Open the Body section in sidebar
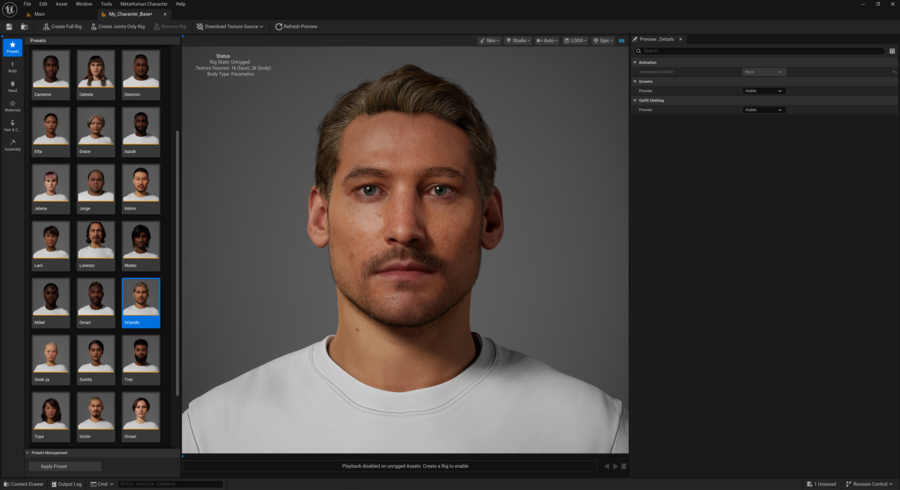 (12, 66)
